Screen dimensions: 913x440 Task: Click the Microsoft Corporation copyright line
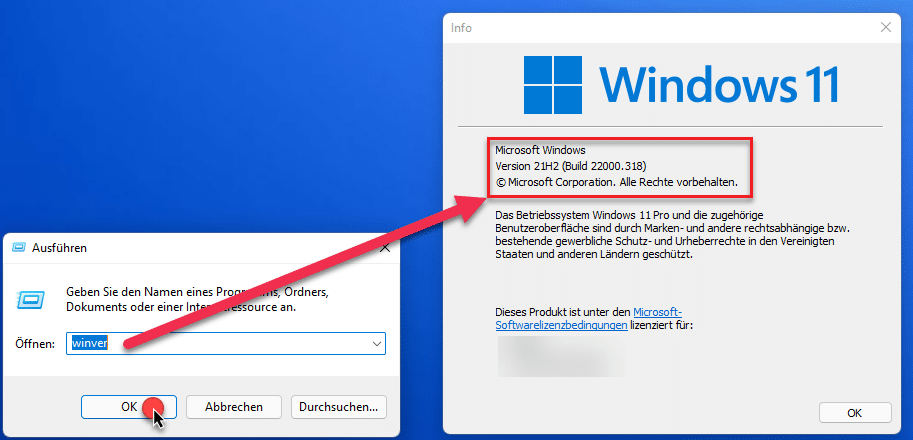pyautogui.click(x=616, y=182)
